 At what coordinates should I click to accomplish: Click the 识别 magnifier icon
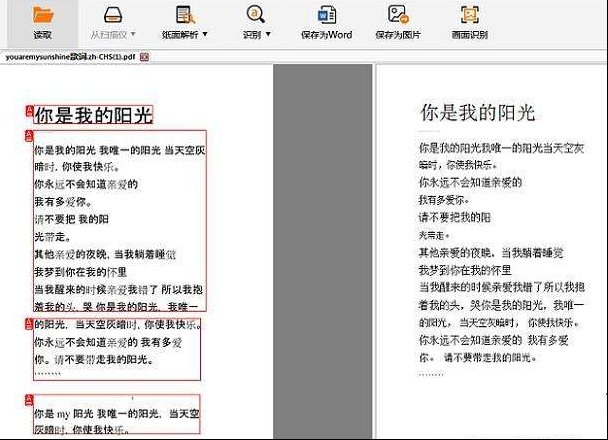click(x=256, y=14)
